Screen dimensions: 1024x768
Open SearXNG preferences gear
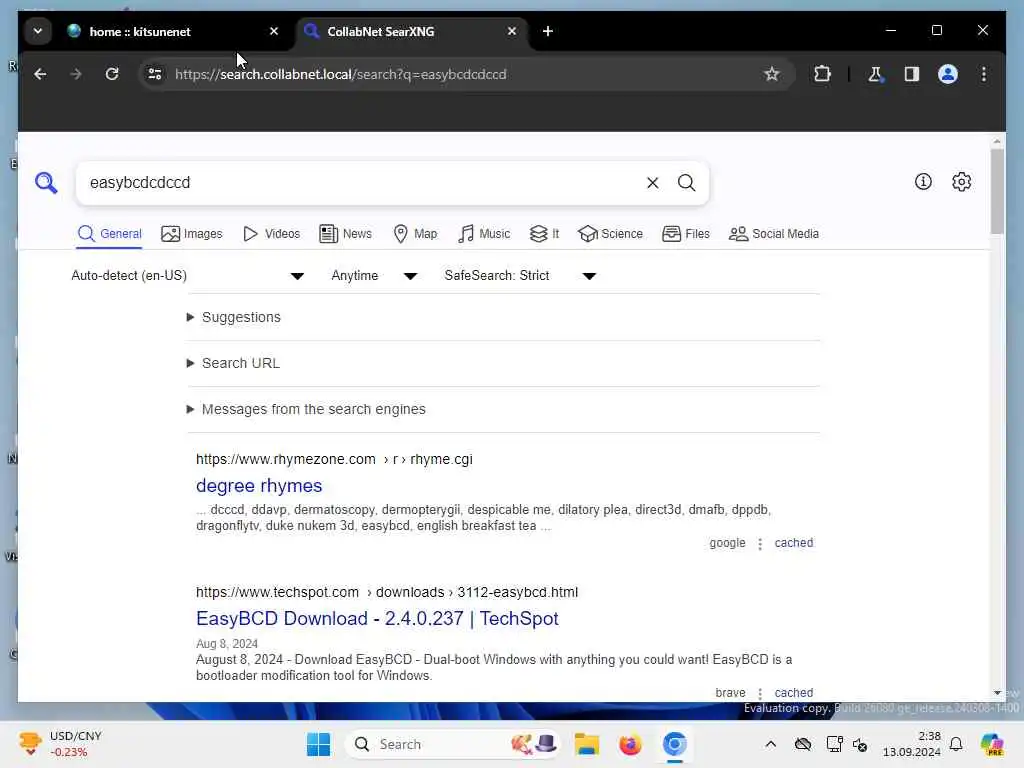(x=961, y=182)
